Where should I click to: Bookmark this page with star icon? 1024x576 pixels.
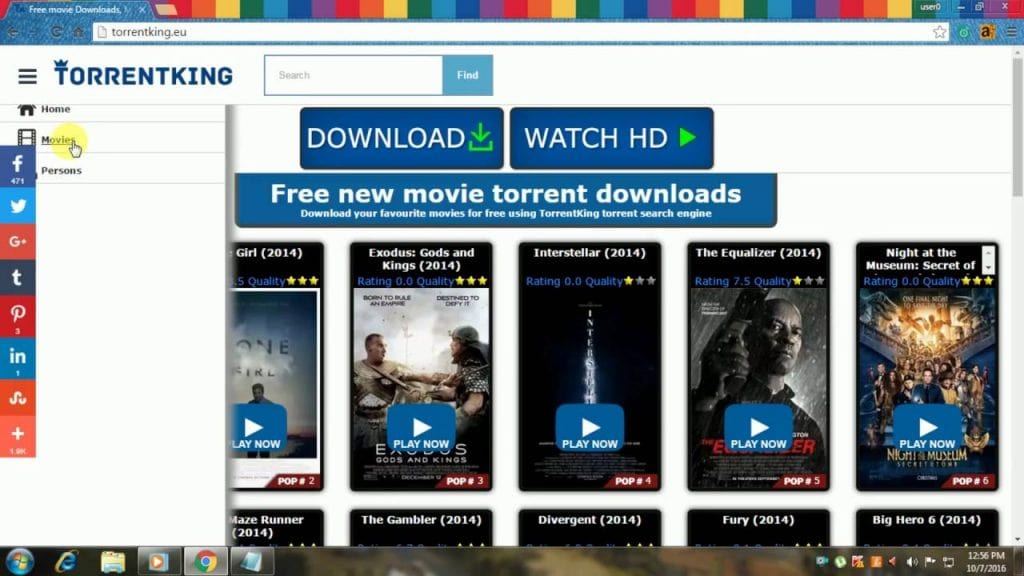point(939,32)
